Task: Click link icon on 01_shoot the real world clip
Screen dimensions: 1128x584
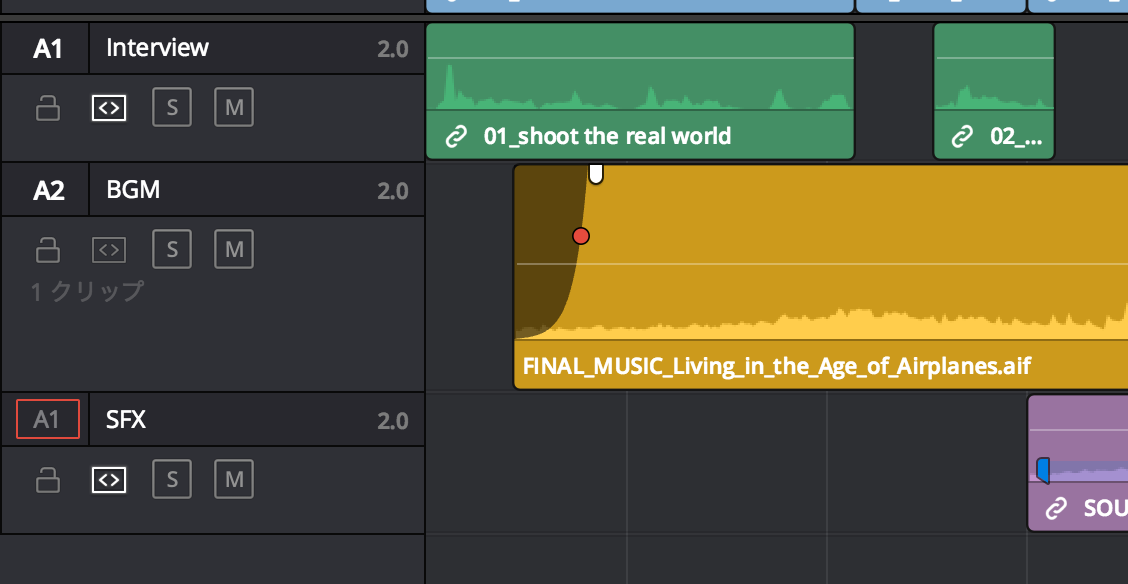Action: 456,137
